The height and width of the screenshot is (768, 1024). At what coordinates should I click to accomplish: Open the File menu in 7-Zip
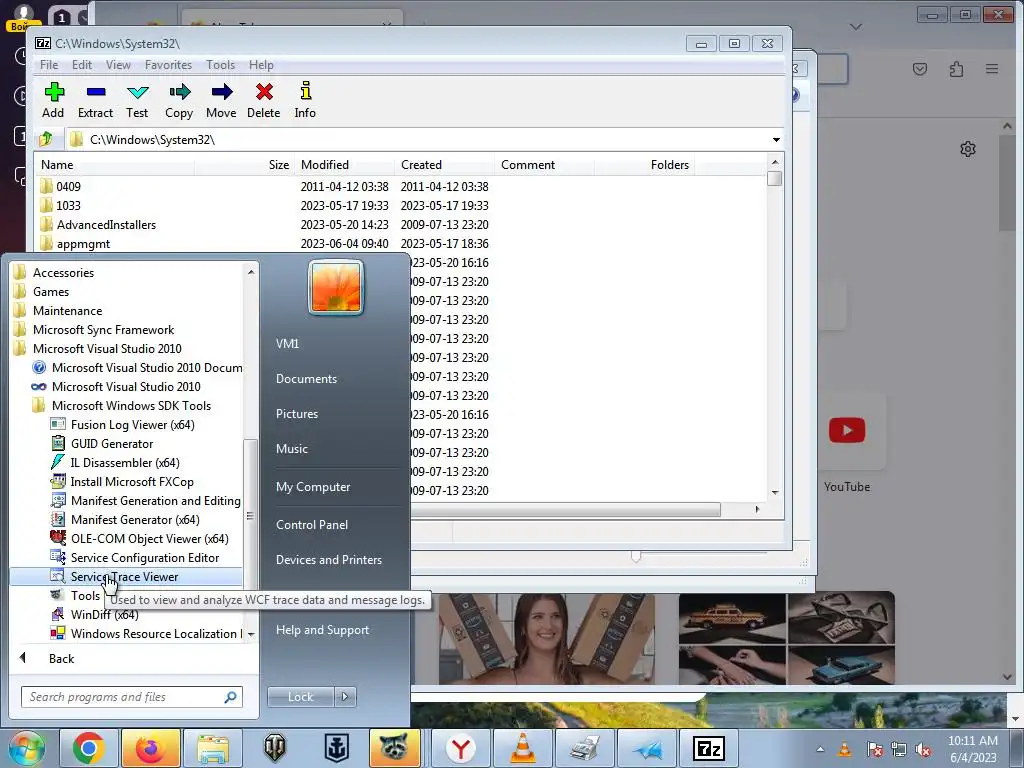[x=49, y=65]
